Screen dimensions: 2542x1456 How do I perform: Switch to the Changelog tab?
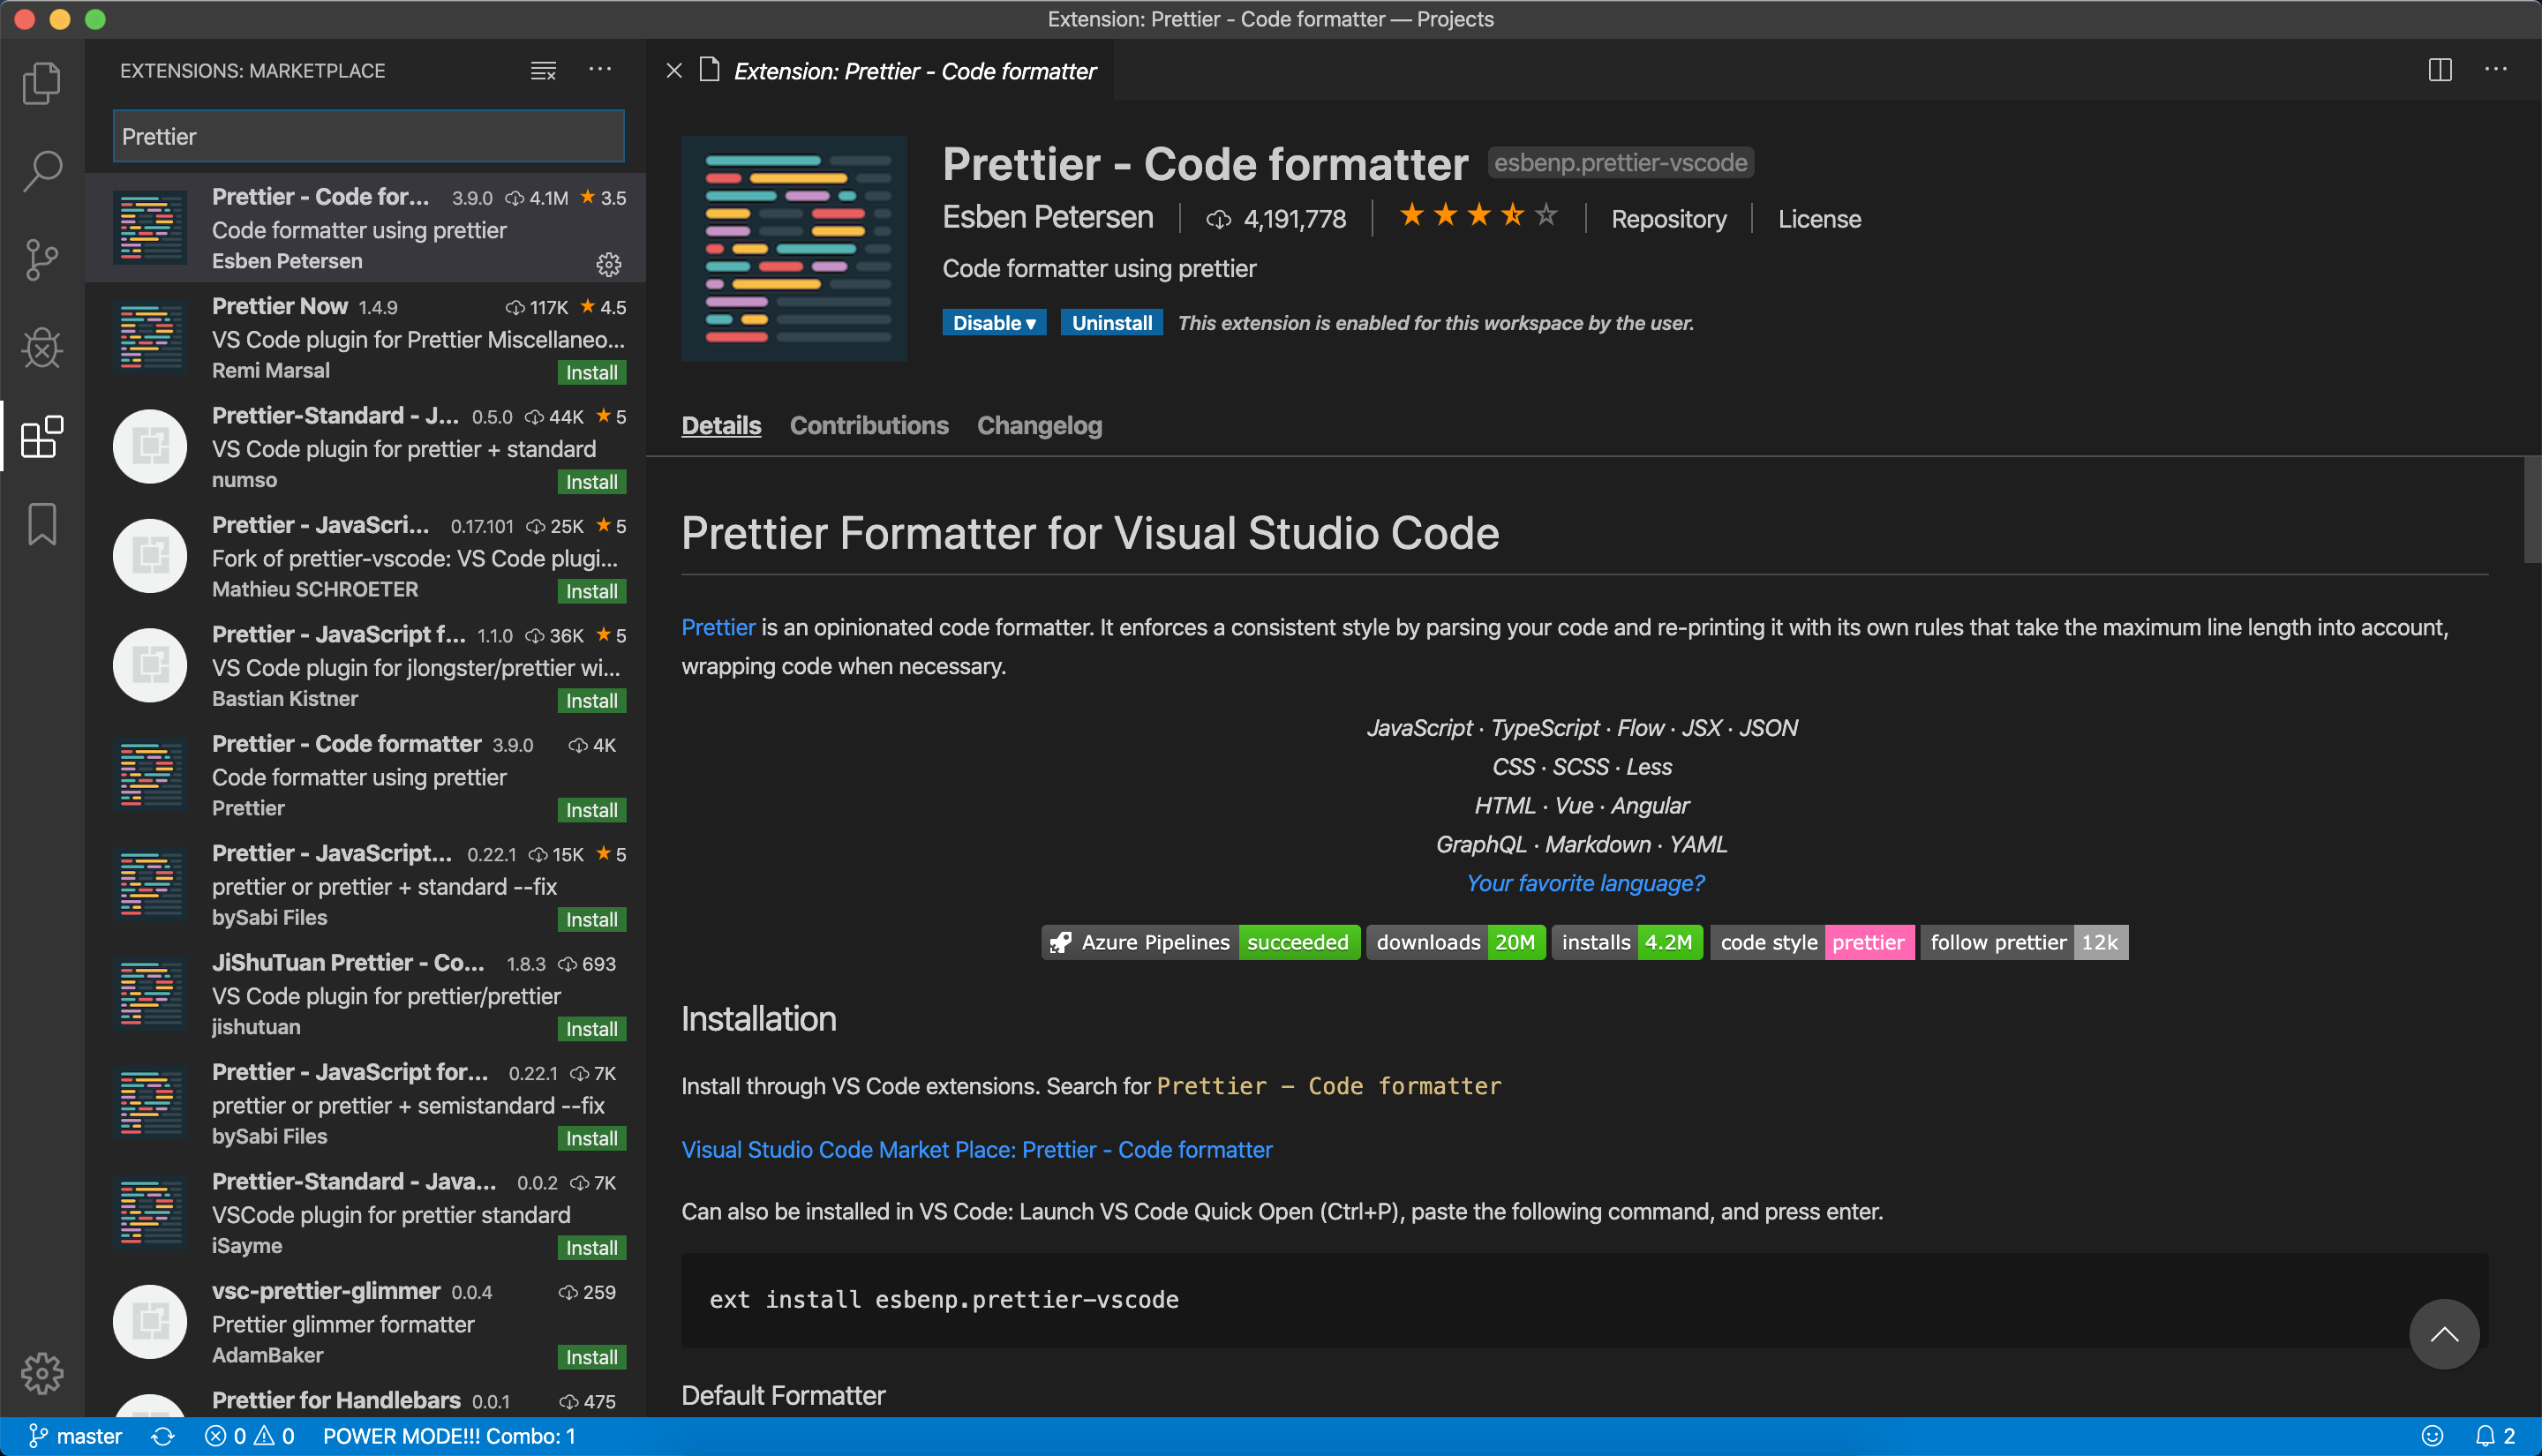(x=1039, y=426)
